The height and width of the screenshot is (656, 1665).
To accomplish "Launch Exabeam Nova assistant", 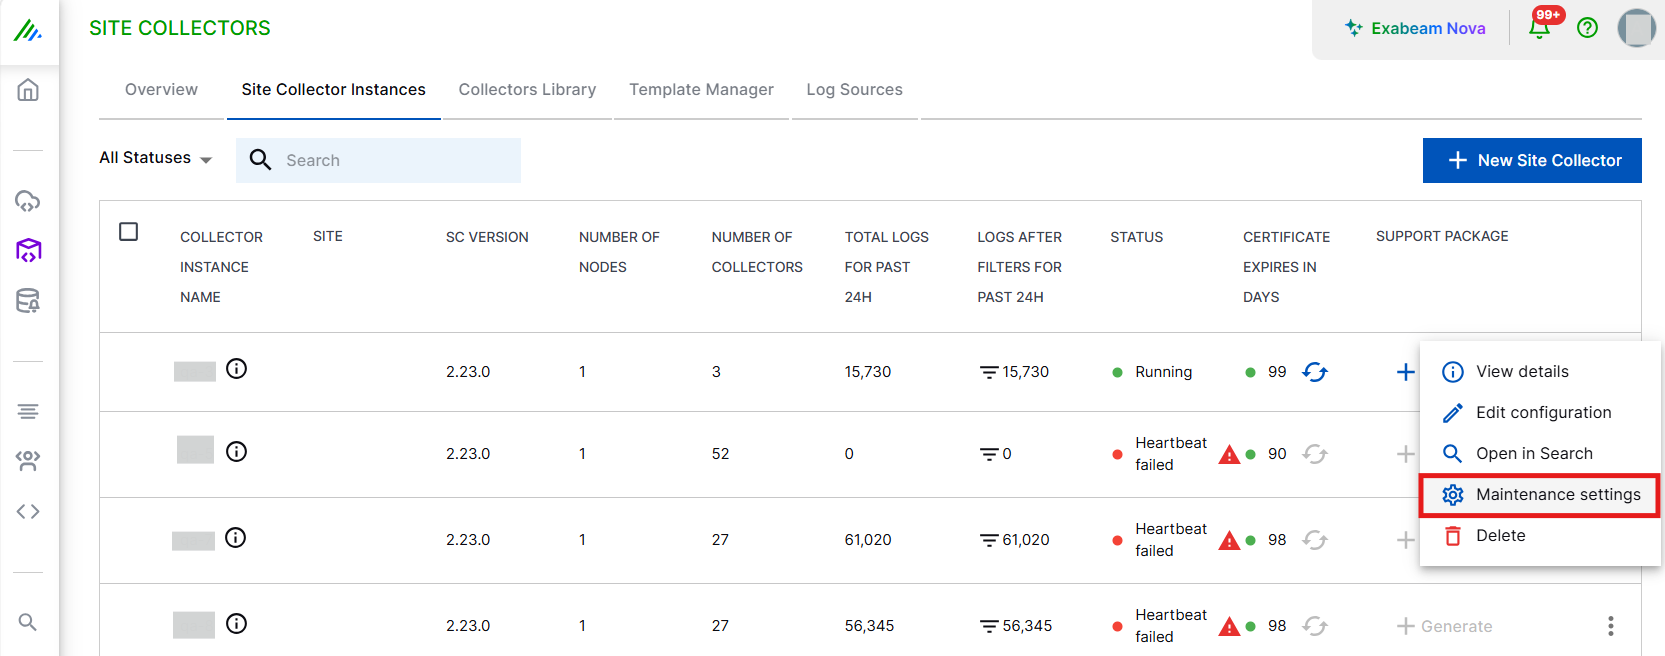I will [x=1415, y=28].
